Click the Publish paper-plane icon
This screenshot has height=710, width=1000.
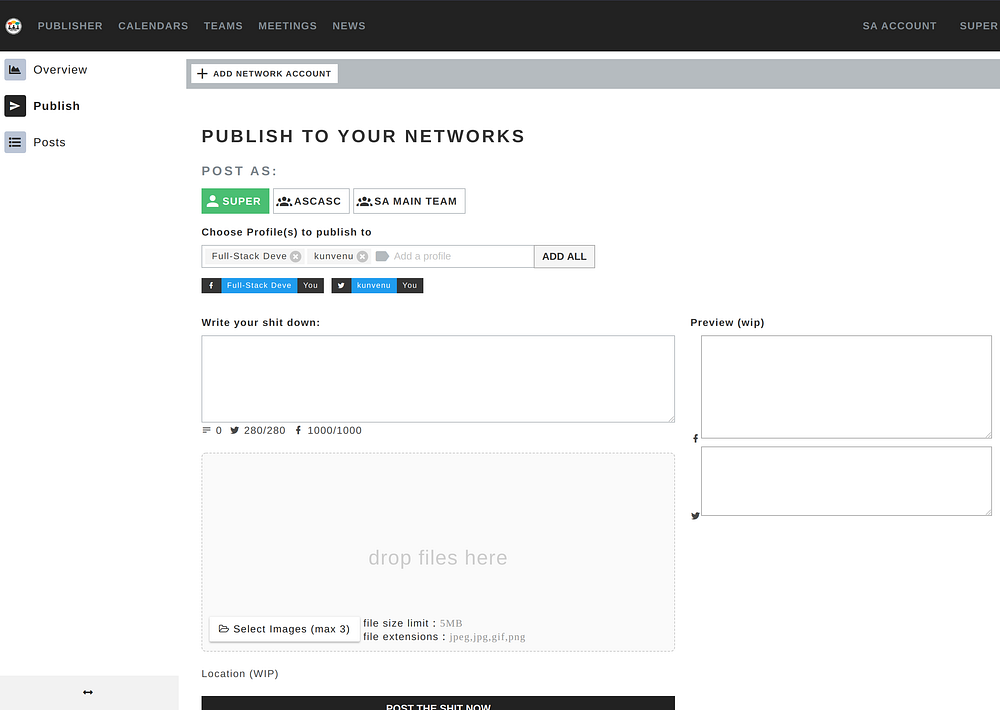15,106
